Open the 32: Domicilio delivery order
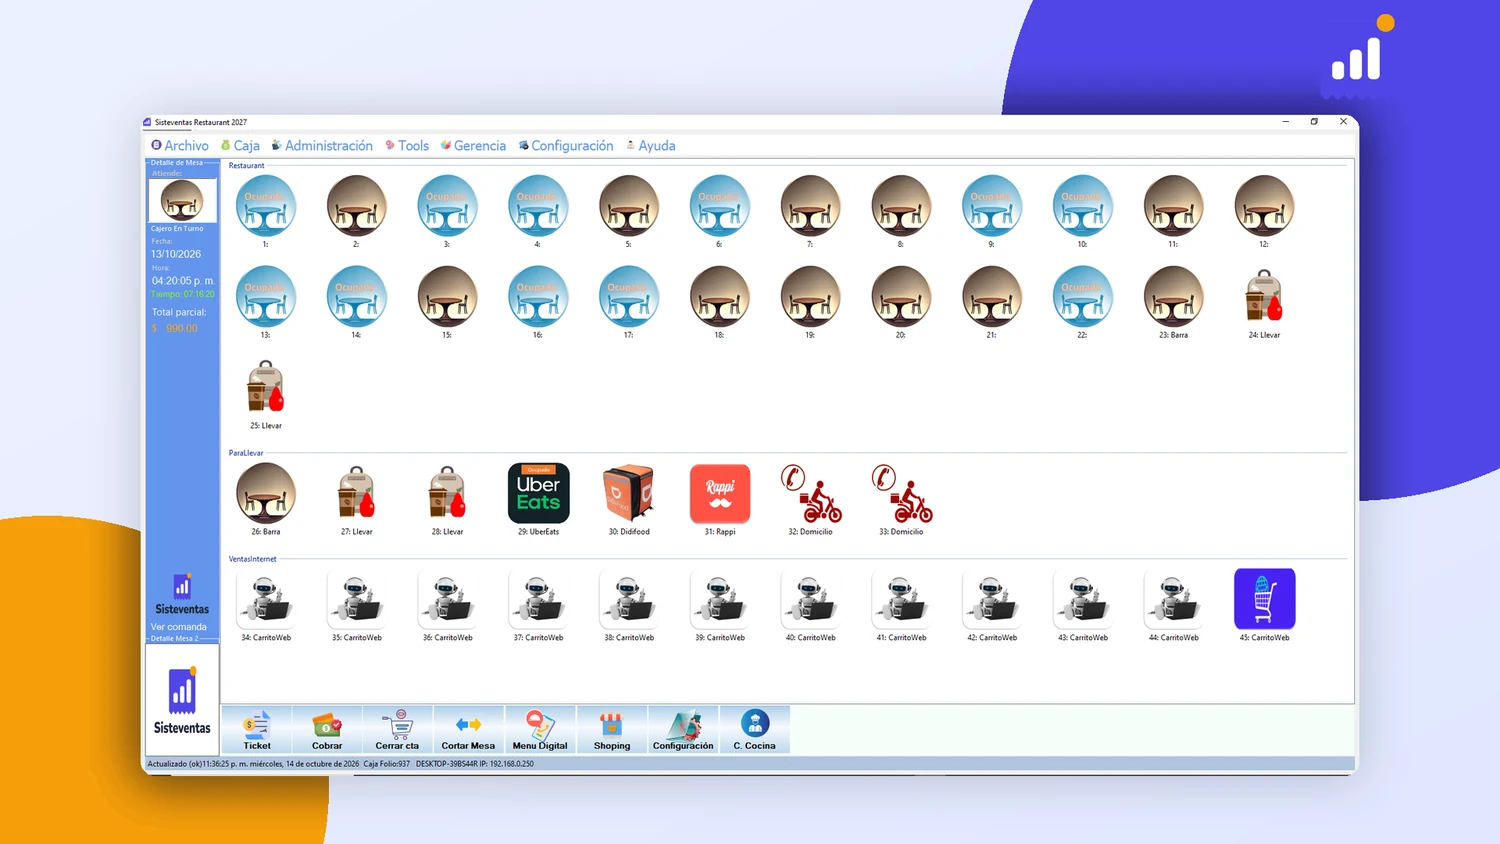This screenshot has width=1500, height=844. (811, 493)
